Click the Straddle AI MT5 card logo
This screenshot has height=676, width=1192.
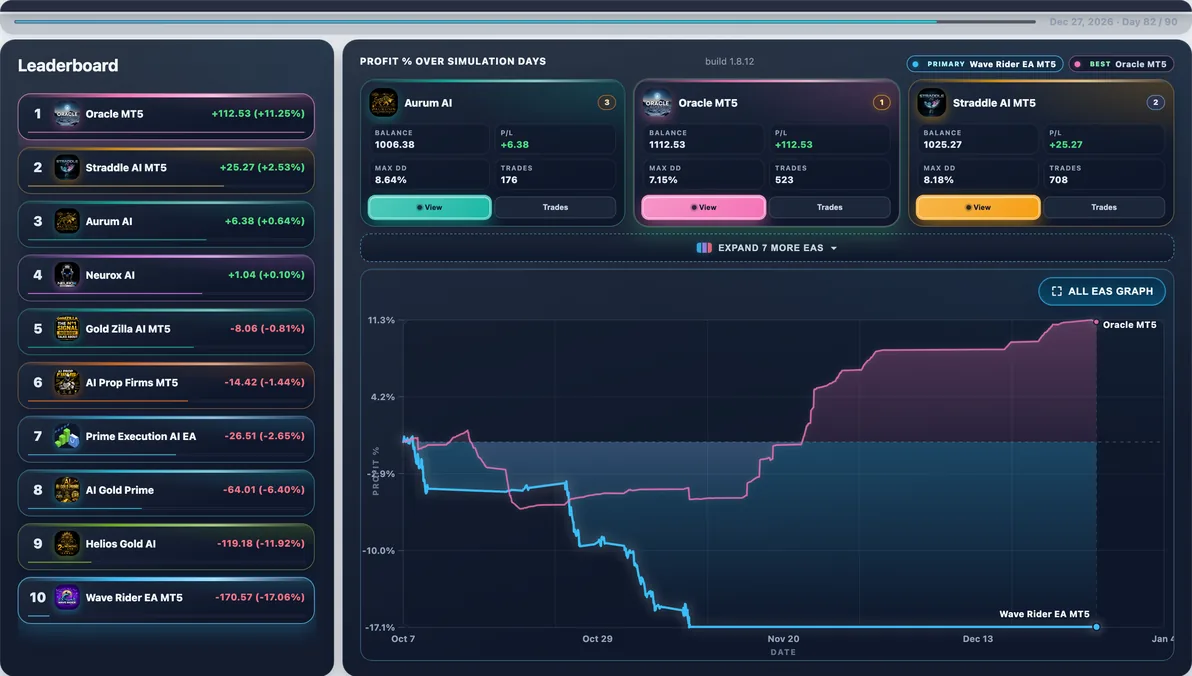coord(931,103)
